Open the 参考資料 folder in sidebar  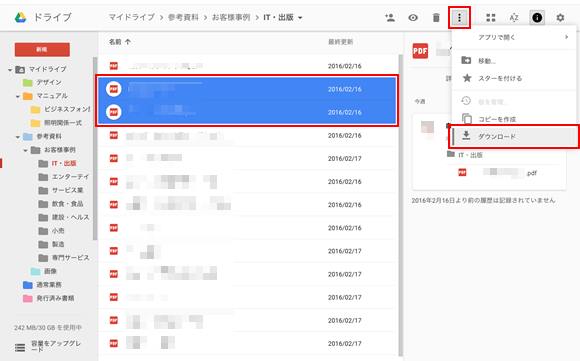tap(49, 136)
